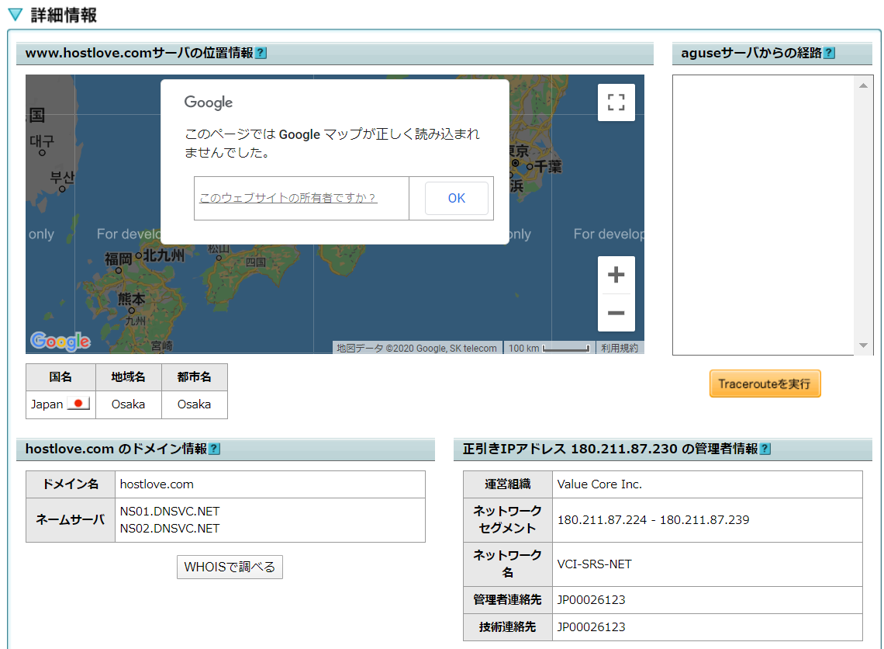Click the 地図データ ©2020 Google attribution

coord(417,348)
